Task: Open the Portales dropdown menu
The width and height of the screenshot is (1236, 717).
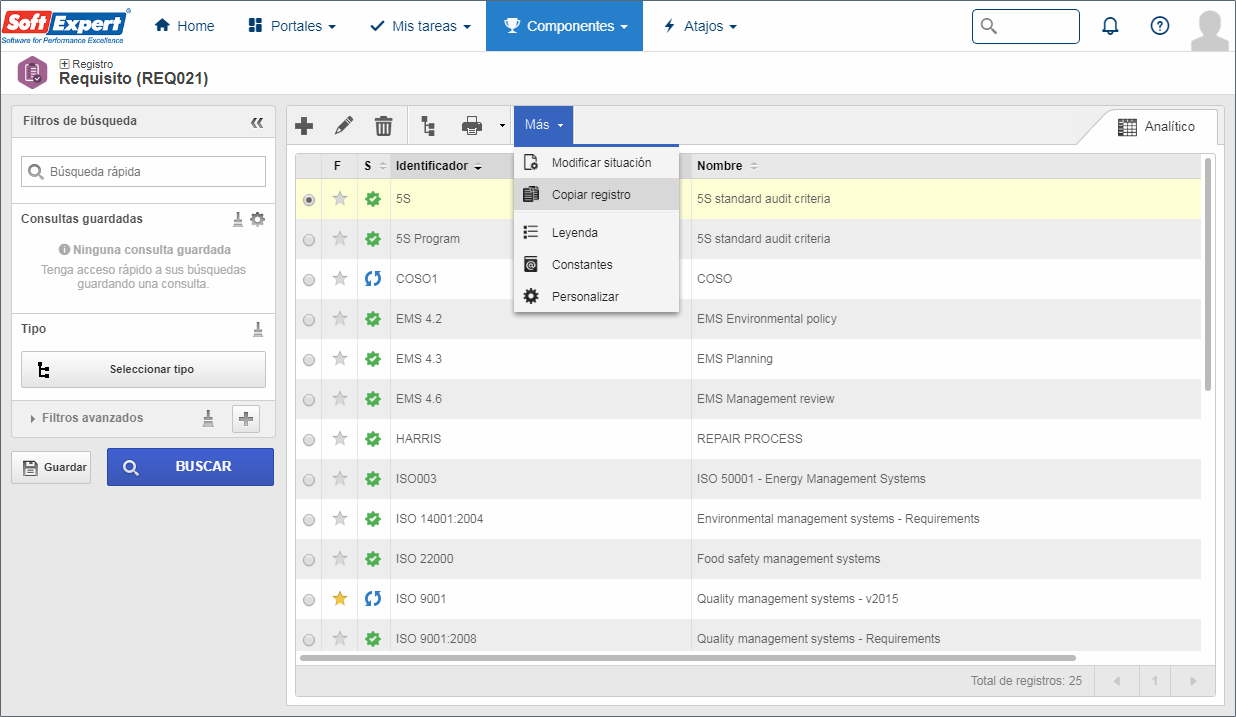Action: tap(291, 26)
